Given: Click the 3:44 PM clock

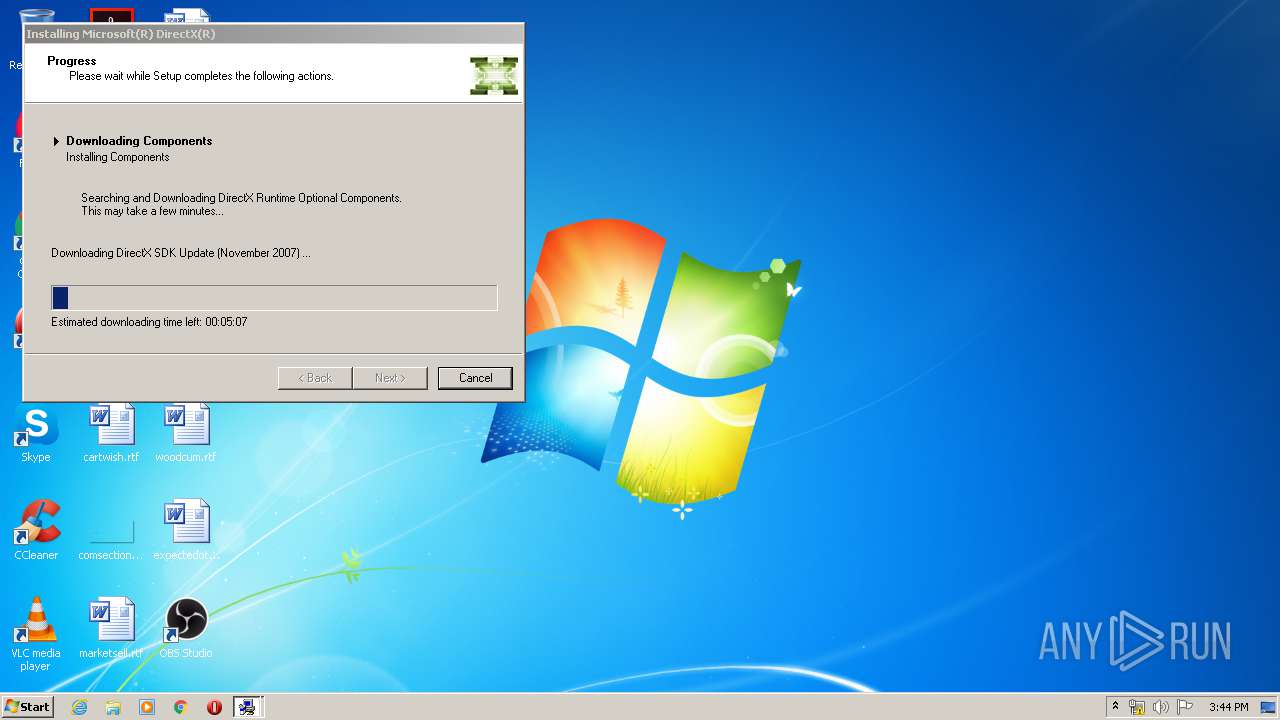Looking at the screenshot, I should (1228, 707).
